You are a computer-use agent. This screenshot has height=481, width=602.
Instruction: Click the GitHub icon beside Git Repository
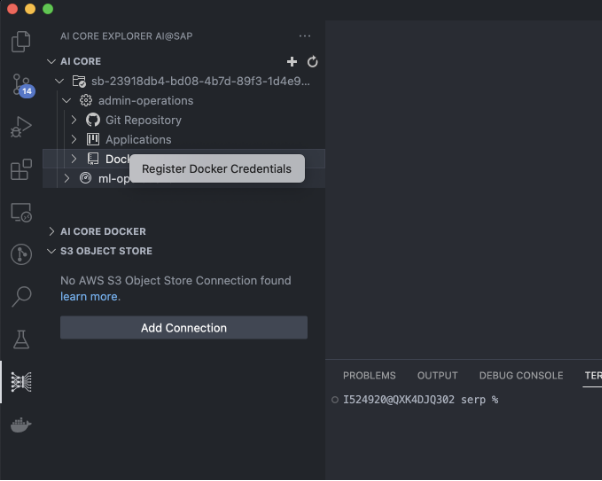tap(93, 120)
